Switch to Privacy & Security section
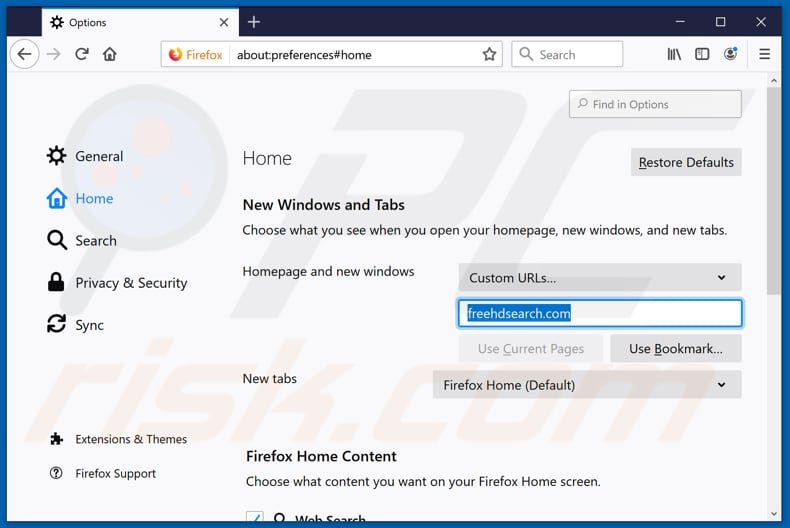 tap(130, 283)
